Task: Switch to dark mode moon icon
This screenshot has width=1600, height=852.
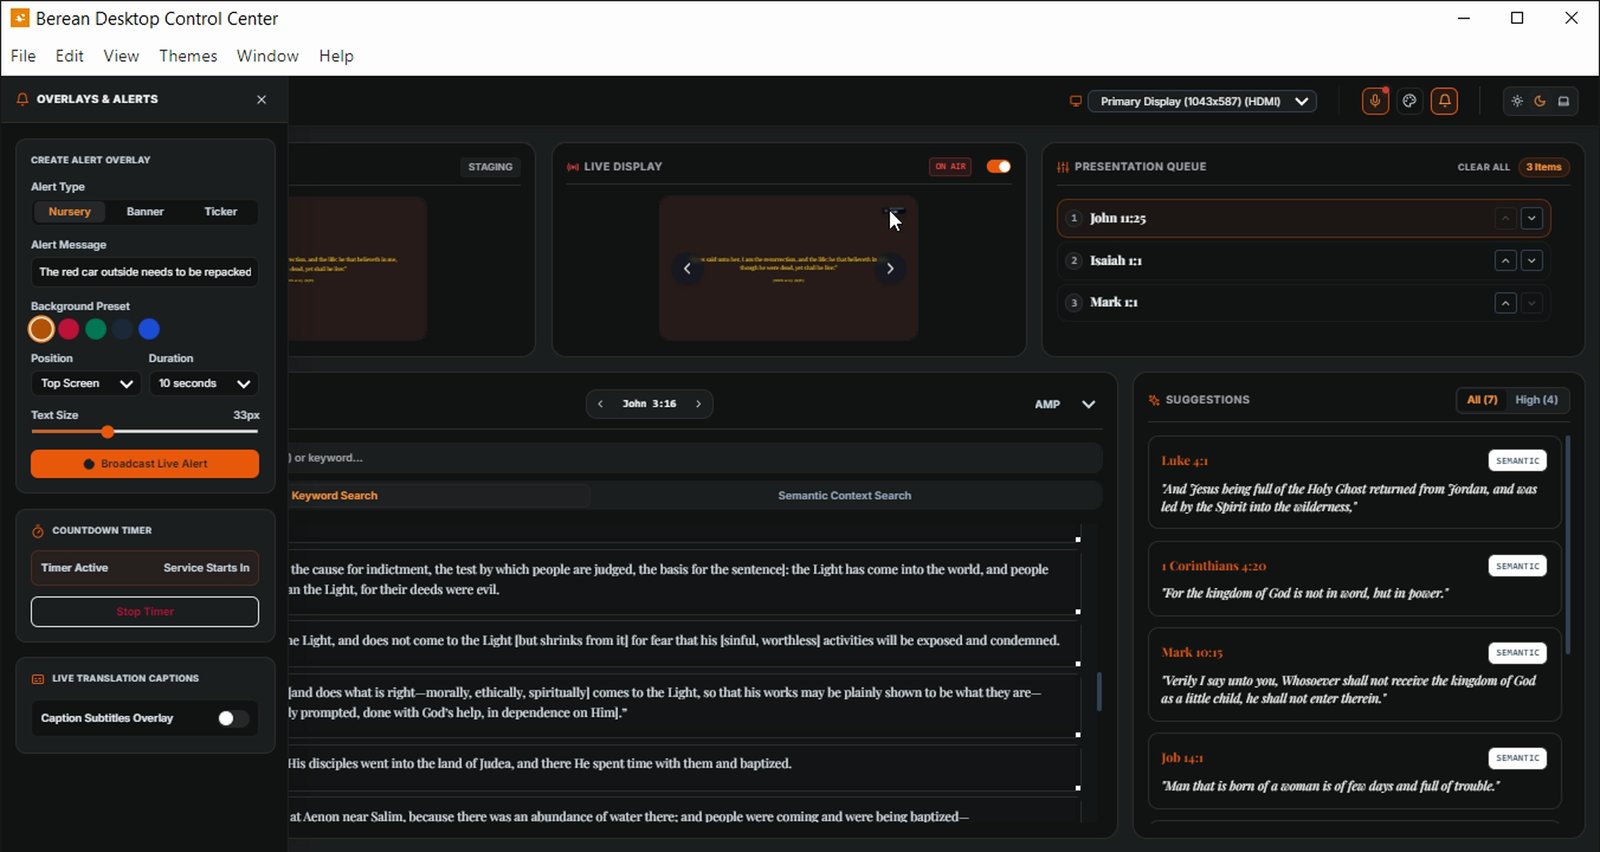Action: pyautogui.click(x=1540, y=101)
